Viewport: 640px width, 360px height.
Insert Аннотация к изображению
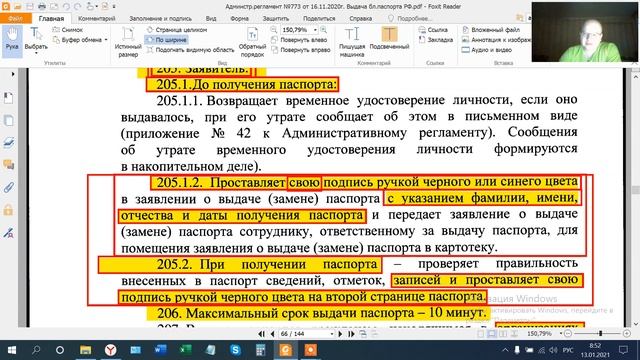(x=496, y=40)
